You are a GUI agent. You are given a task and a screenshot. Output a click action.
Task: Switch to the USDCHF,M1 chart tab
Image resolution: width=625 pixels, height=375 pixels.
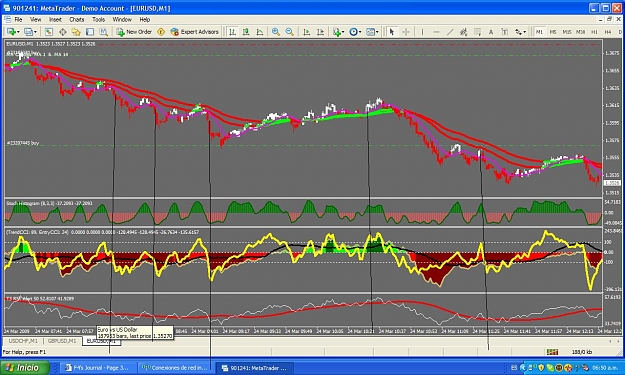click(x=23, y=341)
